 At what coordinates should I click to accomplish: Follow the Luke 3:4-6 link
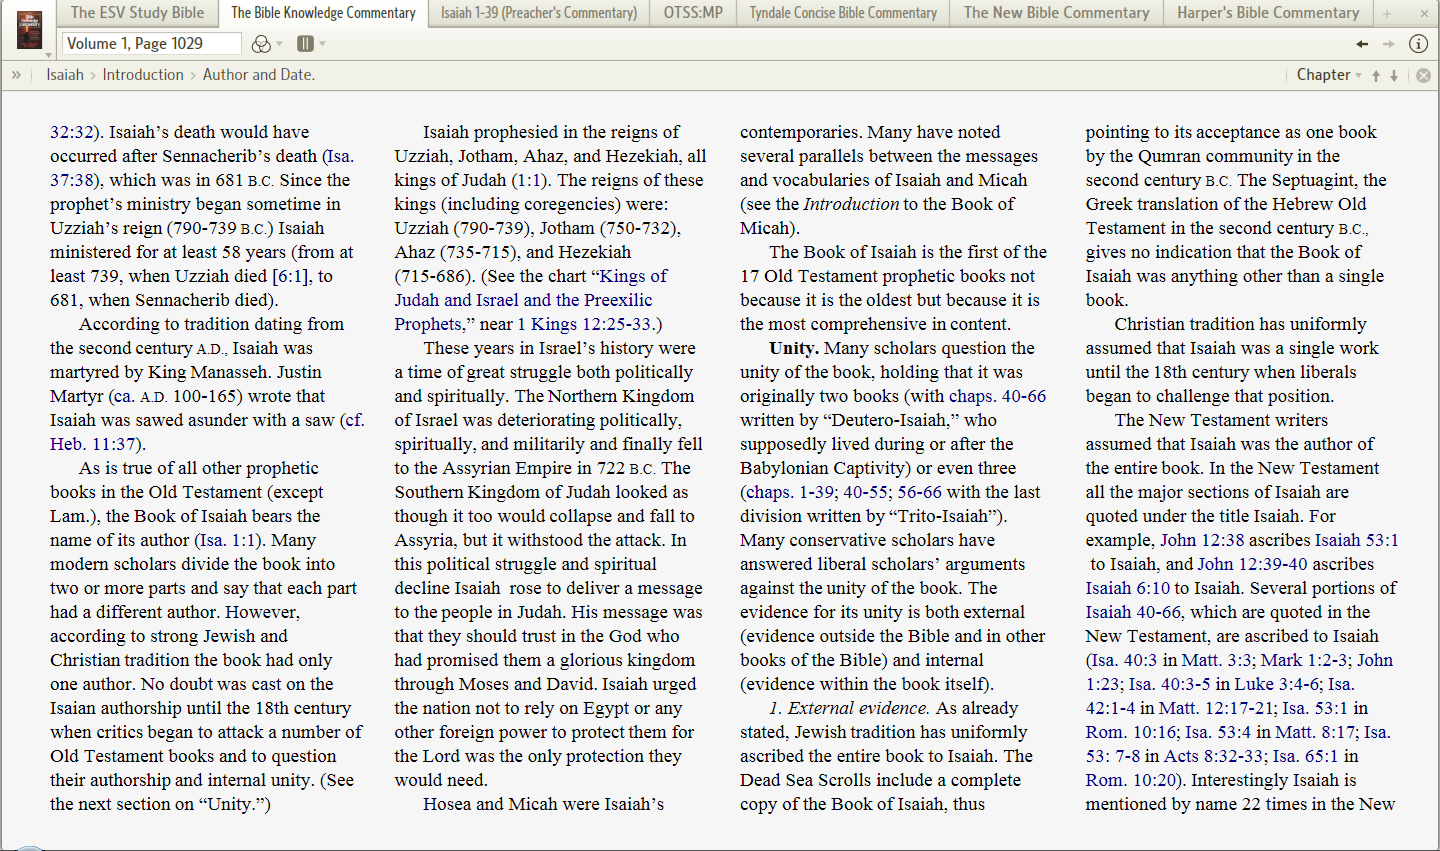(x=1275, y=684)
